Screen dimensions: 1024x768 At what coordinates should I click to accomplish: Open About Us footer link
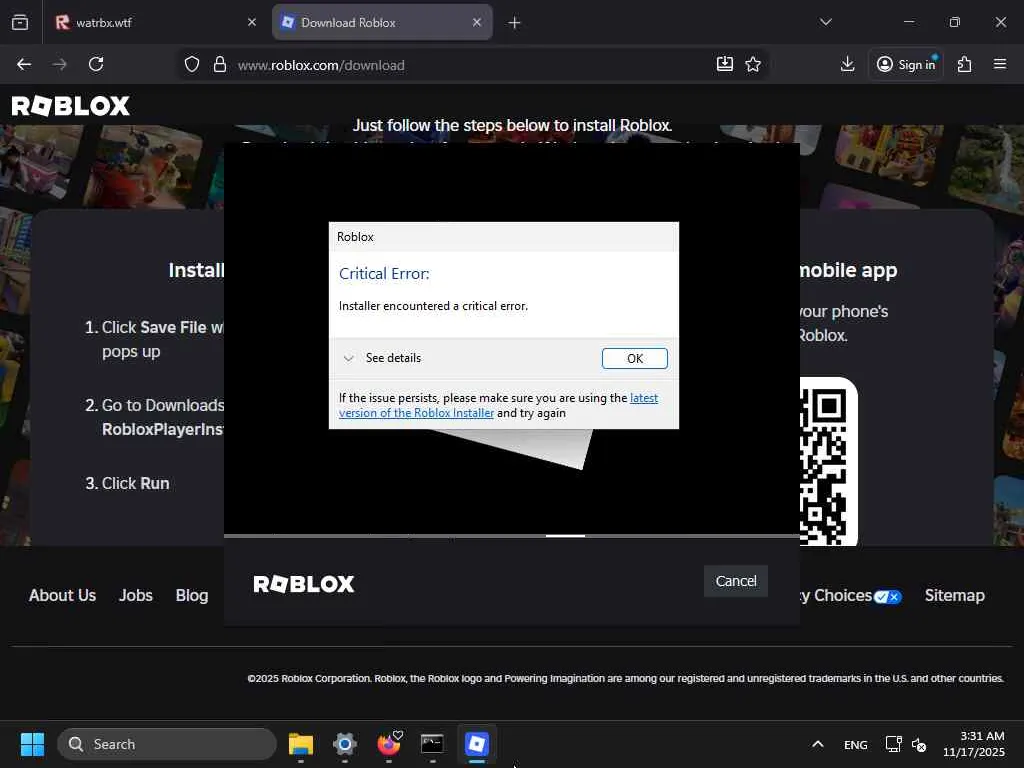click(x=63, y=596)
